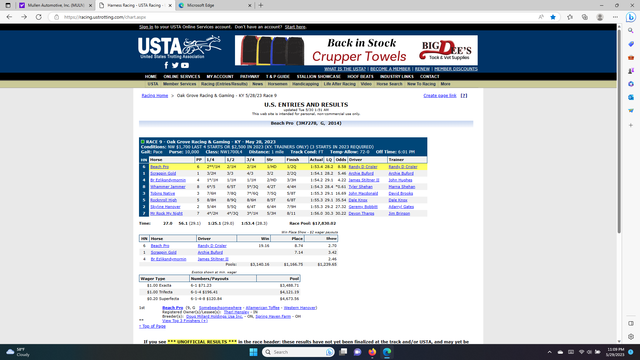Screen dimensions: 640x360
Task: Click the Sign in link
Action: click(x=146, y=27)
